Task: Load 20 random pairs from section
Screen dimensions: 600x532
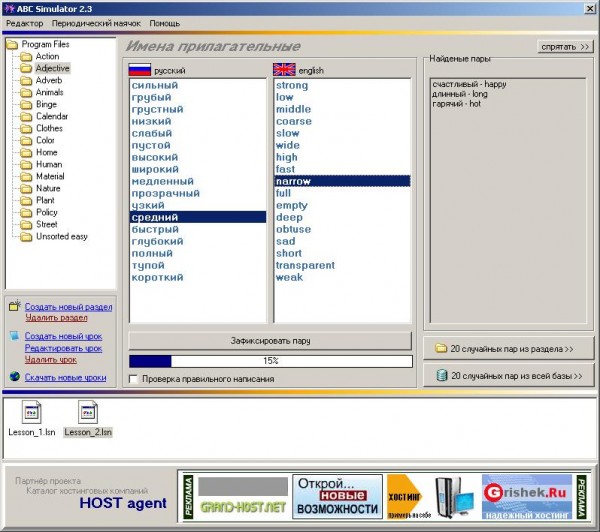Action: [511, 348]
